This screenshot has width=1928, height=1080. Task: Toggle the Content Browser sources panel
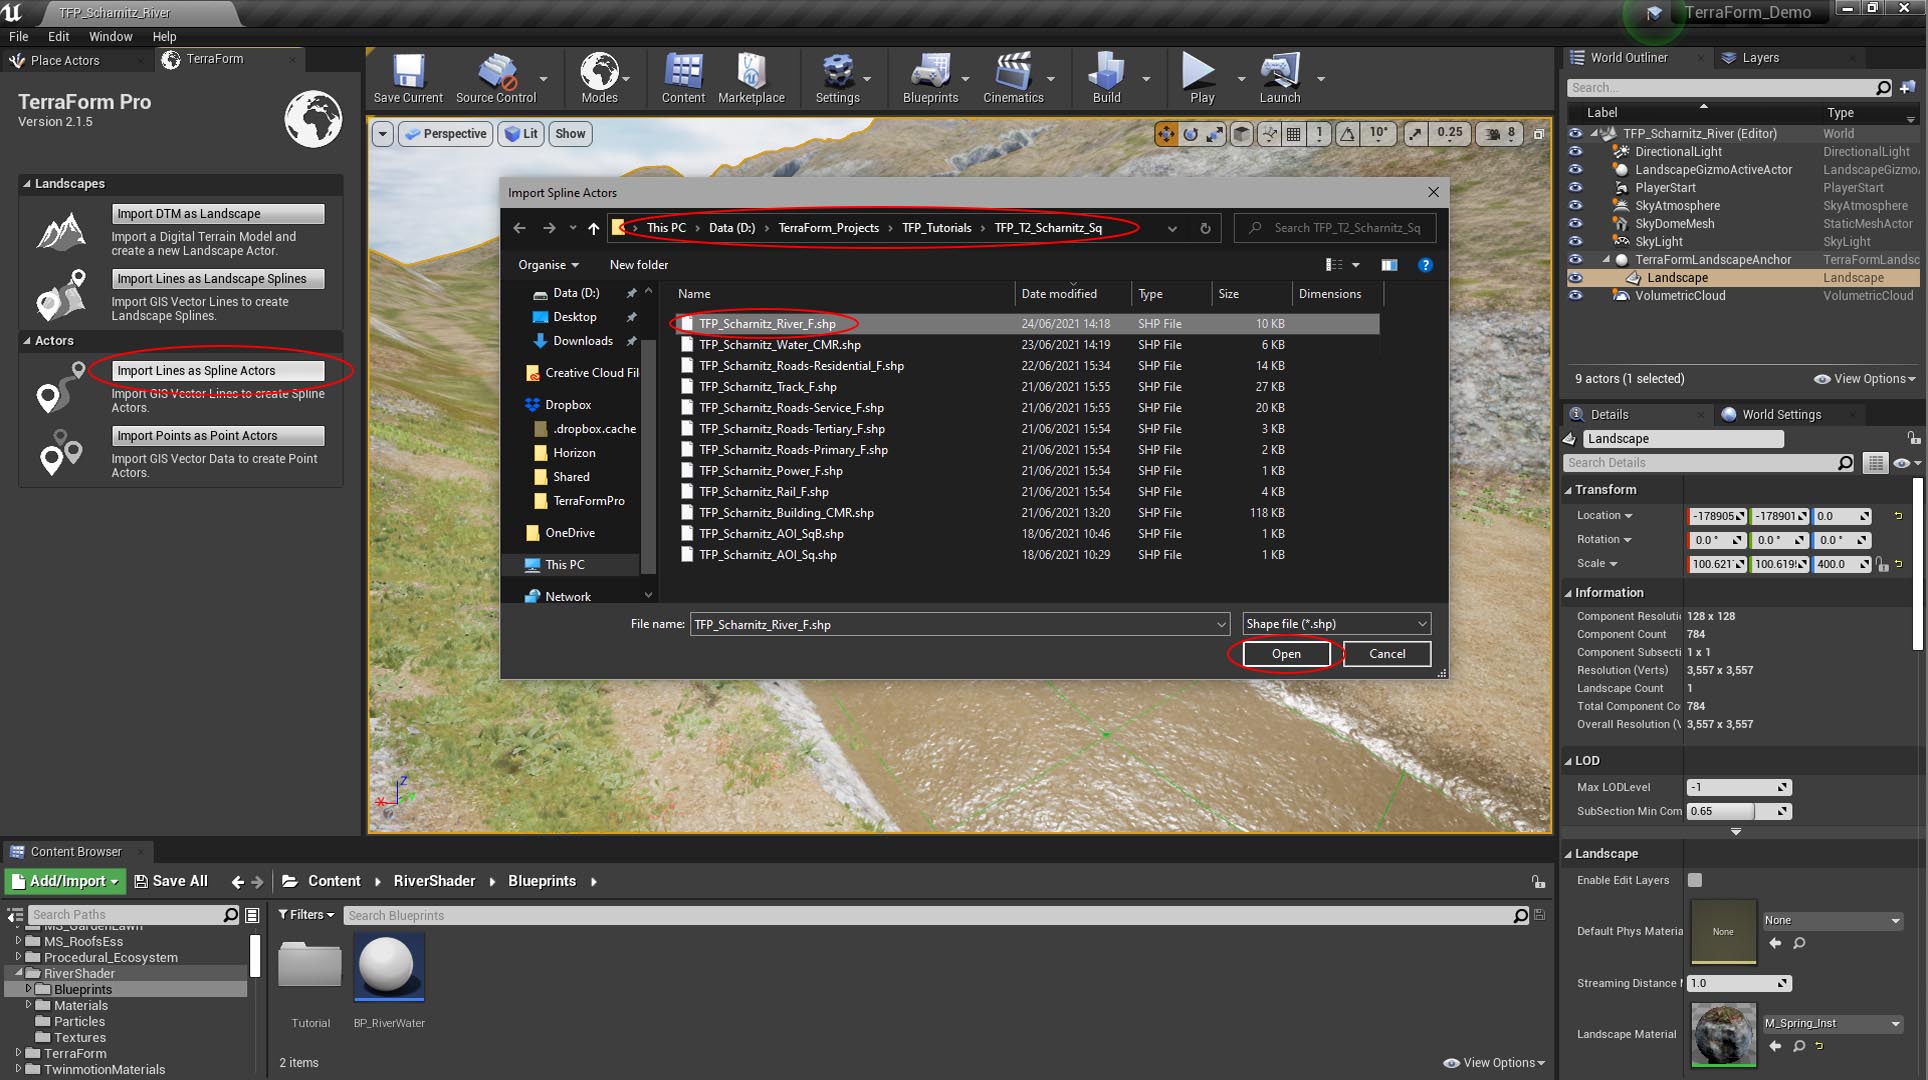coord(15,915)
